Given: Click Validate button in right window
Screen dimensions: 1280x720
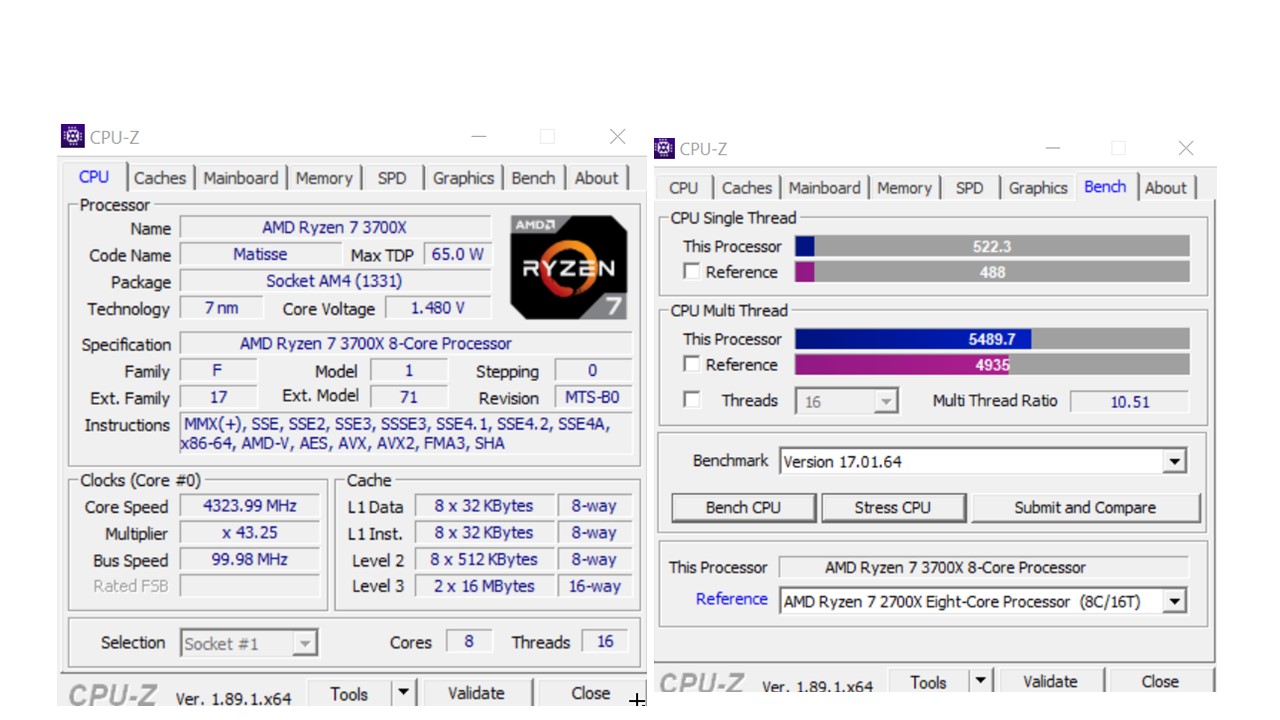Looking at the screenshot, I should pyautogui.click(x=1050, y=682).
